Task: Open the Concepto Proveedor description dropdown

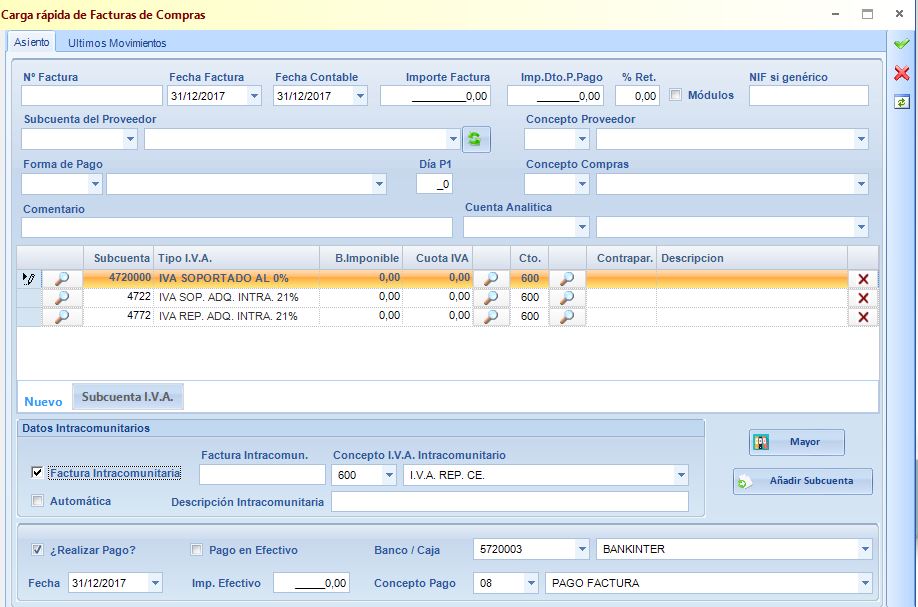Action: coord(861,139)
